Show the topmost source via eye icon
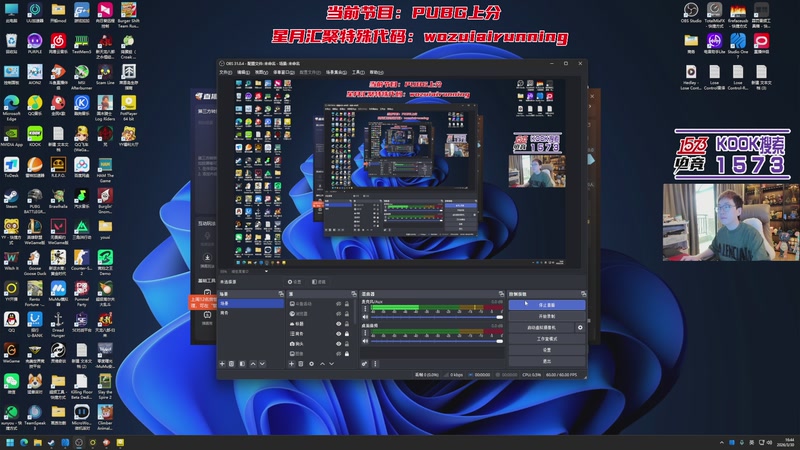The height and width of the screenshot is (450, 800). 338,304
